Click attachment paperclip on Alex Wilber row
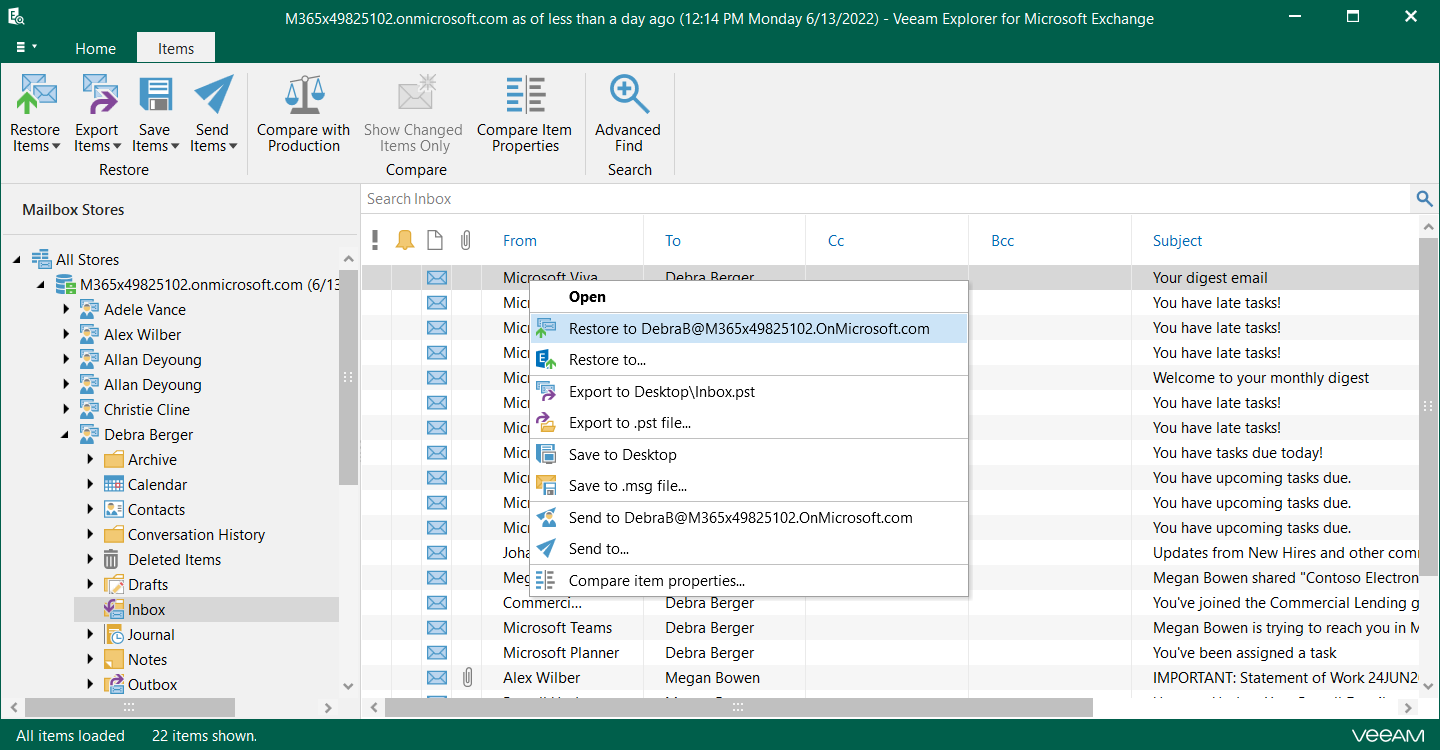This screenshot has width=1440, height=750. 466,678
